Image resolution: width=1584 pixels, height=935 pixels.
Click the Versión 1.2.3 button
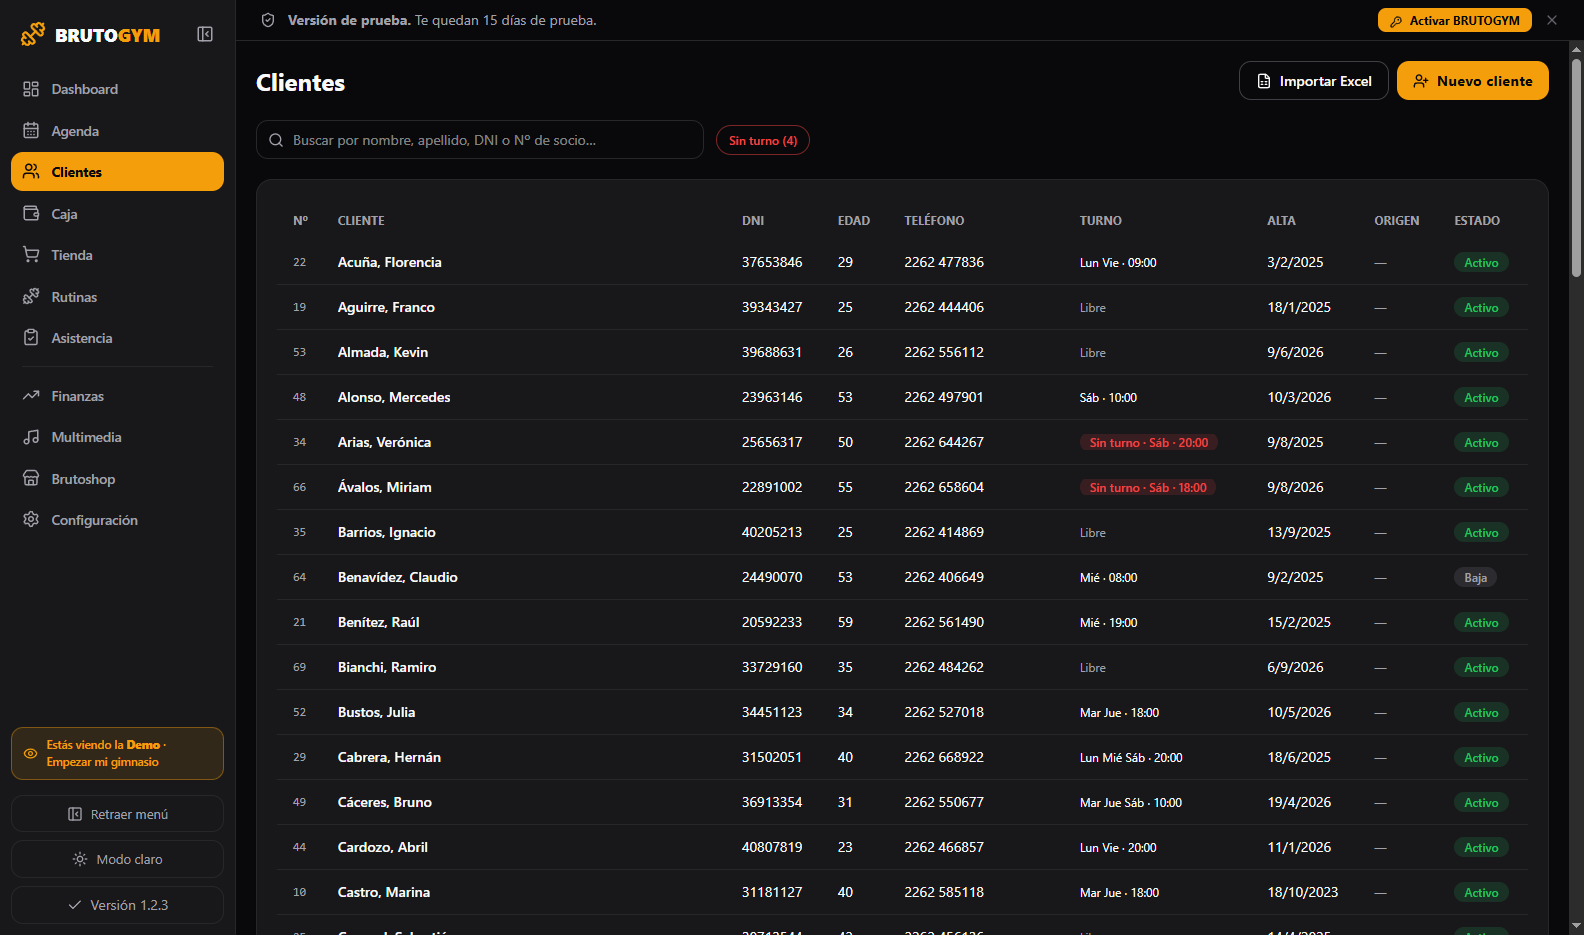pyautogui.click(x=117, y=905)
